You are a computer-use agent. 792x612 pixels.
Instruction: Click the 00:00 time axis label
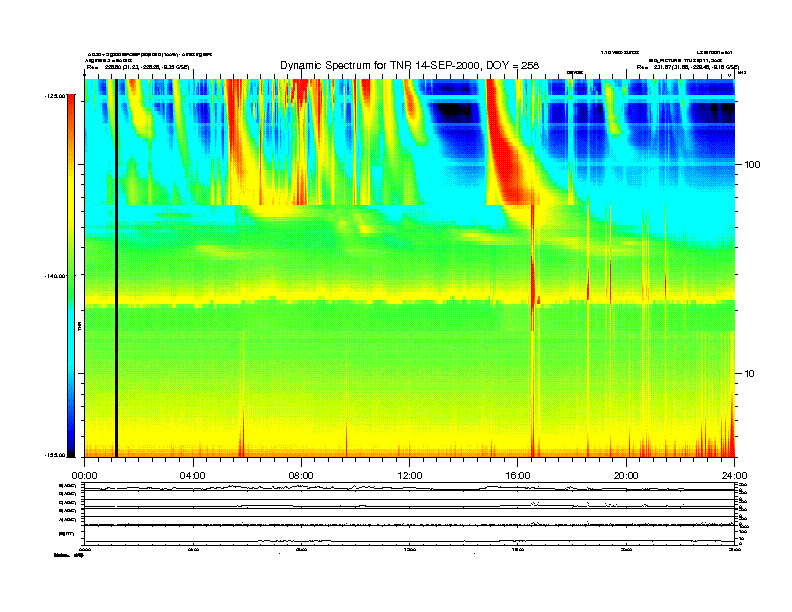85,476
